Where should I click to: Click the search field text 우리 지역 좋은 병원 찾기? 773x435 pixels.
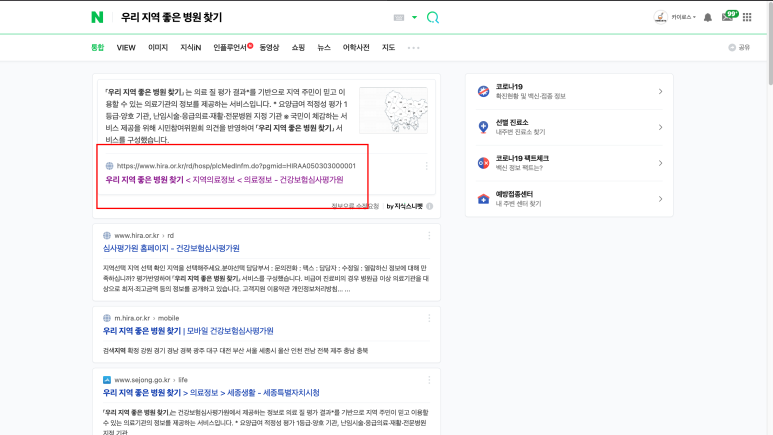pos(172,17)
